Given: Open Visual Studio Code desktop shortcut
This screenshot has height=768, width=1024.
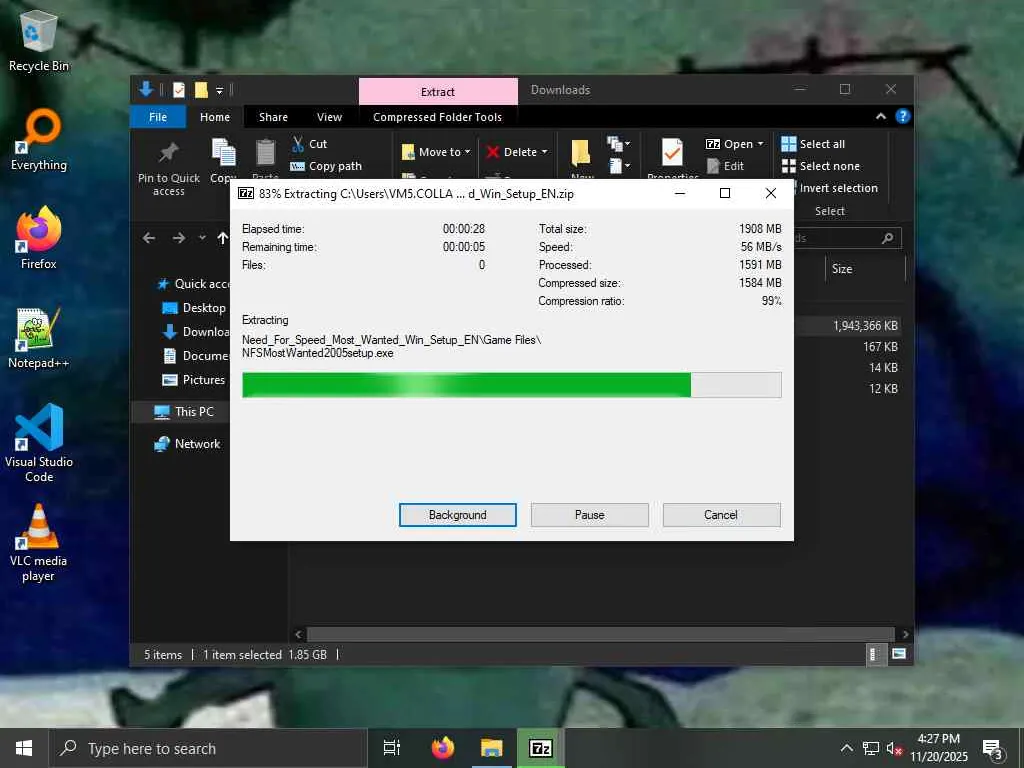Looking at the screenshot, I should point(39,443).
